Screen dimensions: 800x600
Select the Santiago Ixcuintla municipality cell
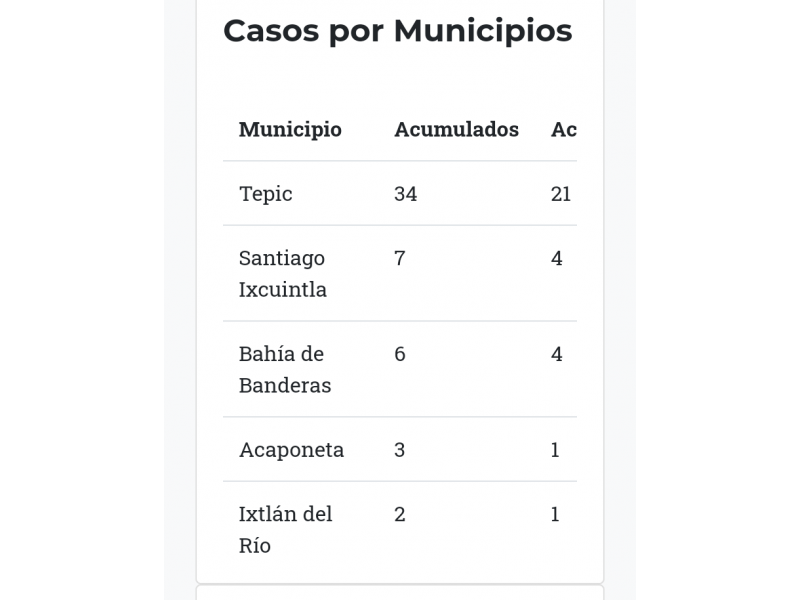pos(283,274)
